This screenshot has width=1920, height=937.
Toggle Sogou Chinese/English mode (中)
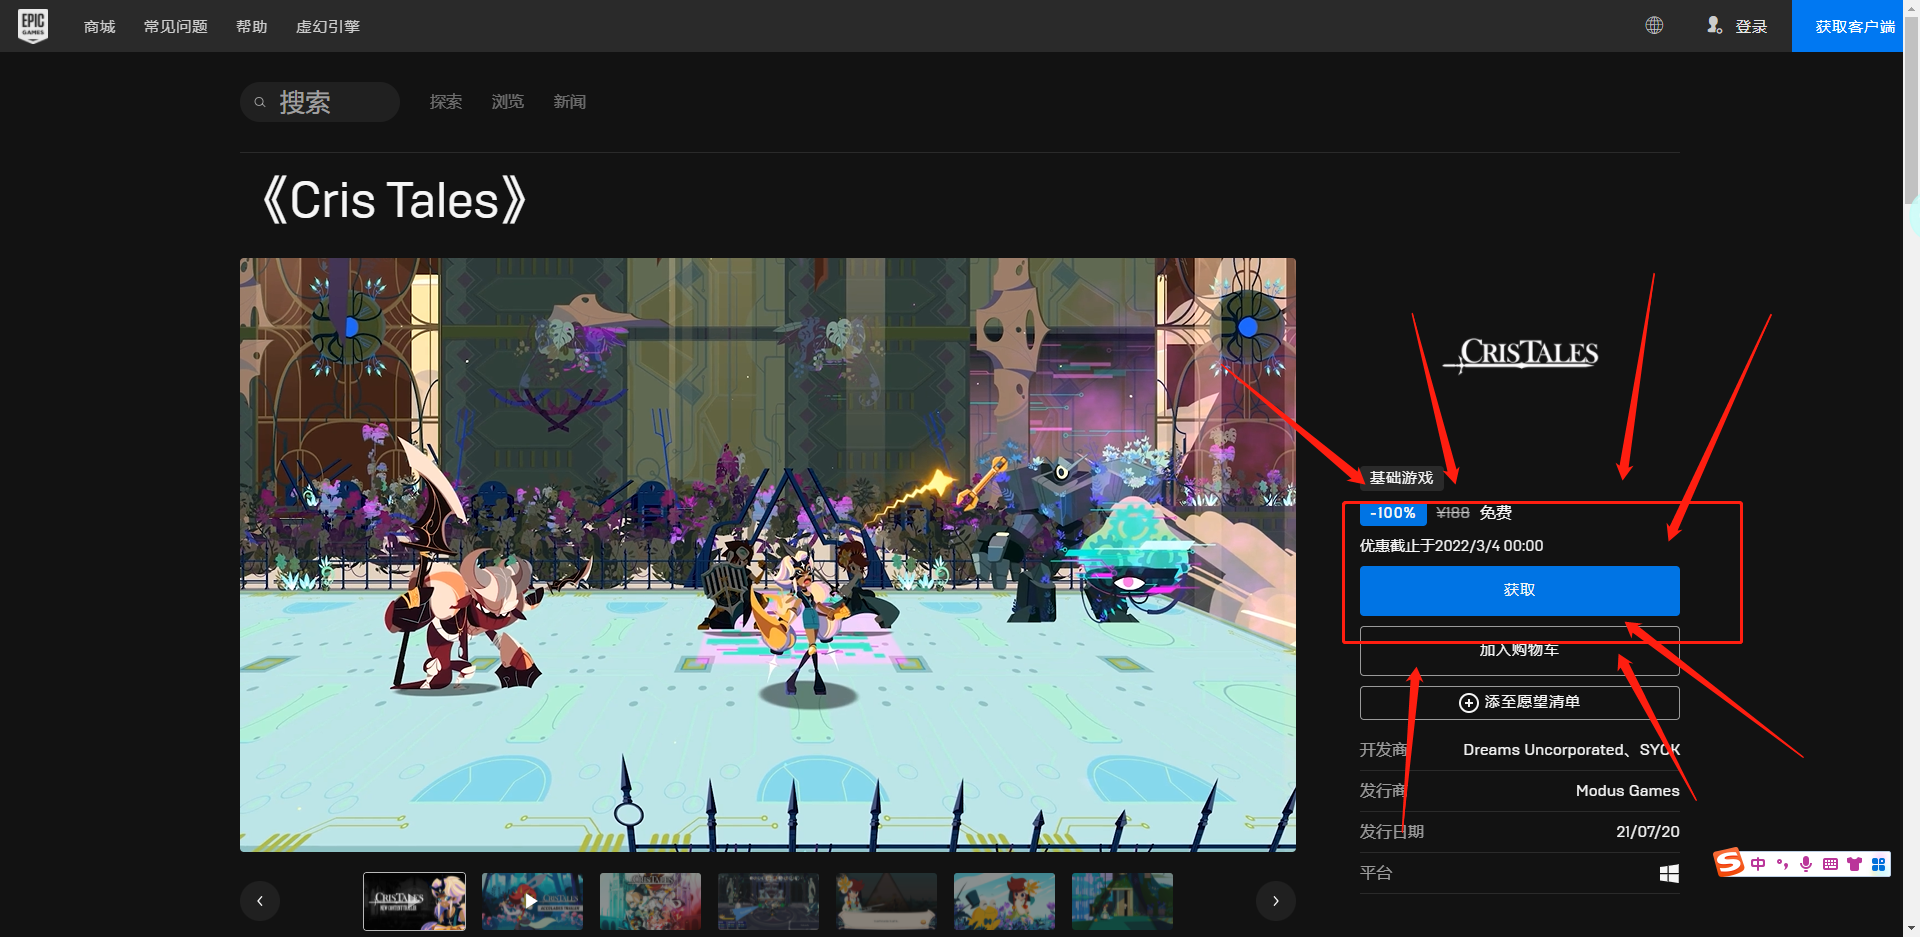1758,864
